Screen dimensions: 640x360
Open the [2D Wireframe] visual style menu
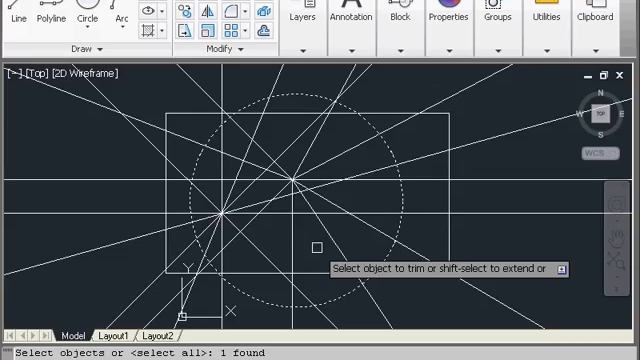pos(85,73)
